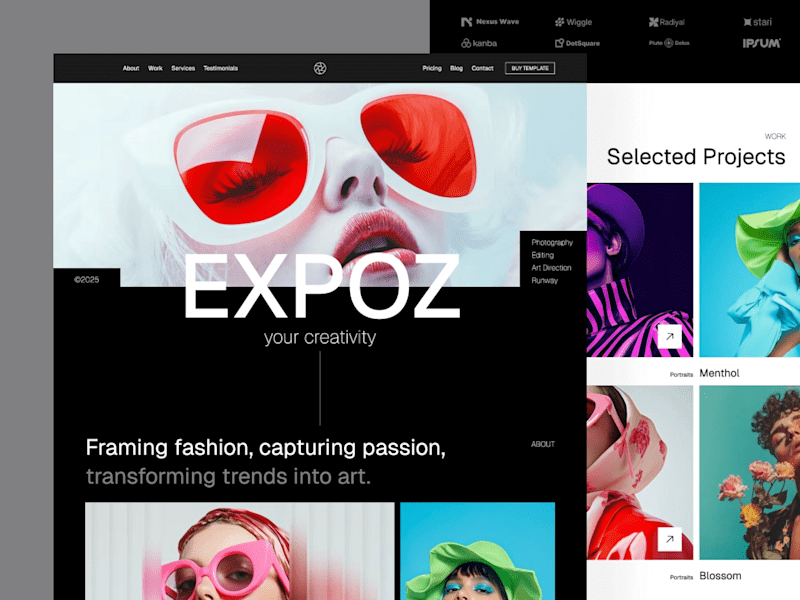Open the Blossom project title
The image size is (800, 600).
click(x=720, y=576)
